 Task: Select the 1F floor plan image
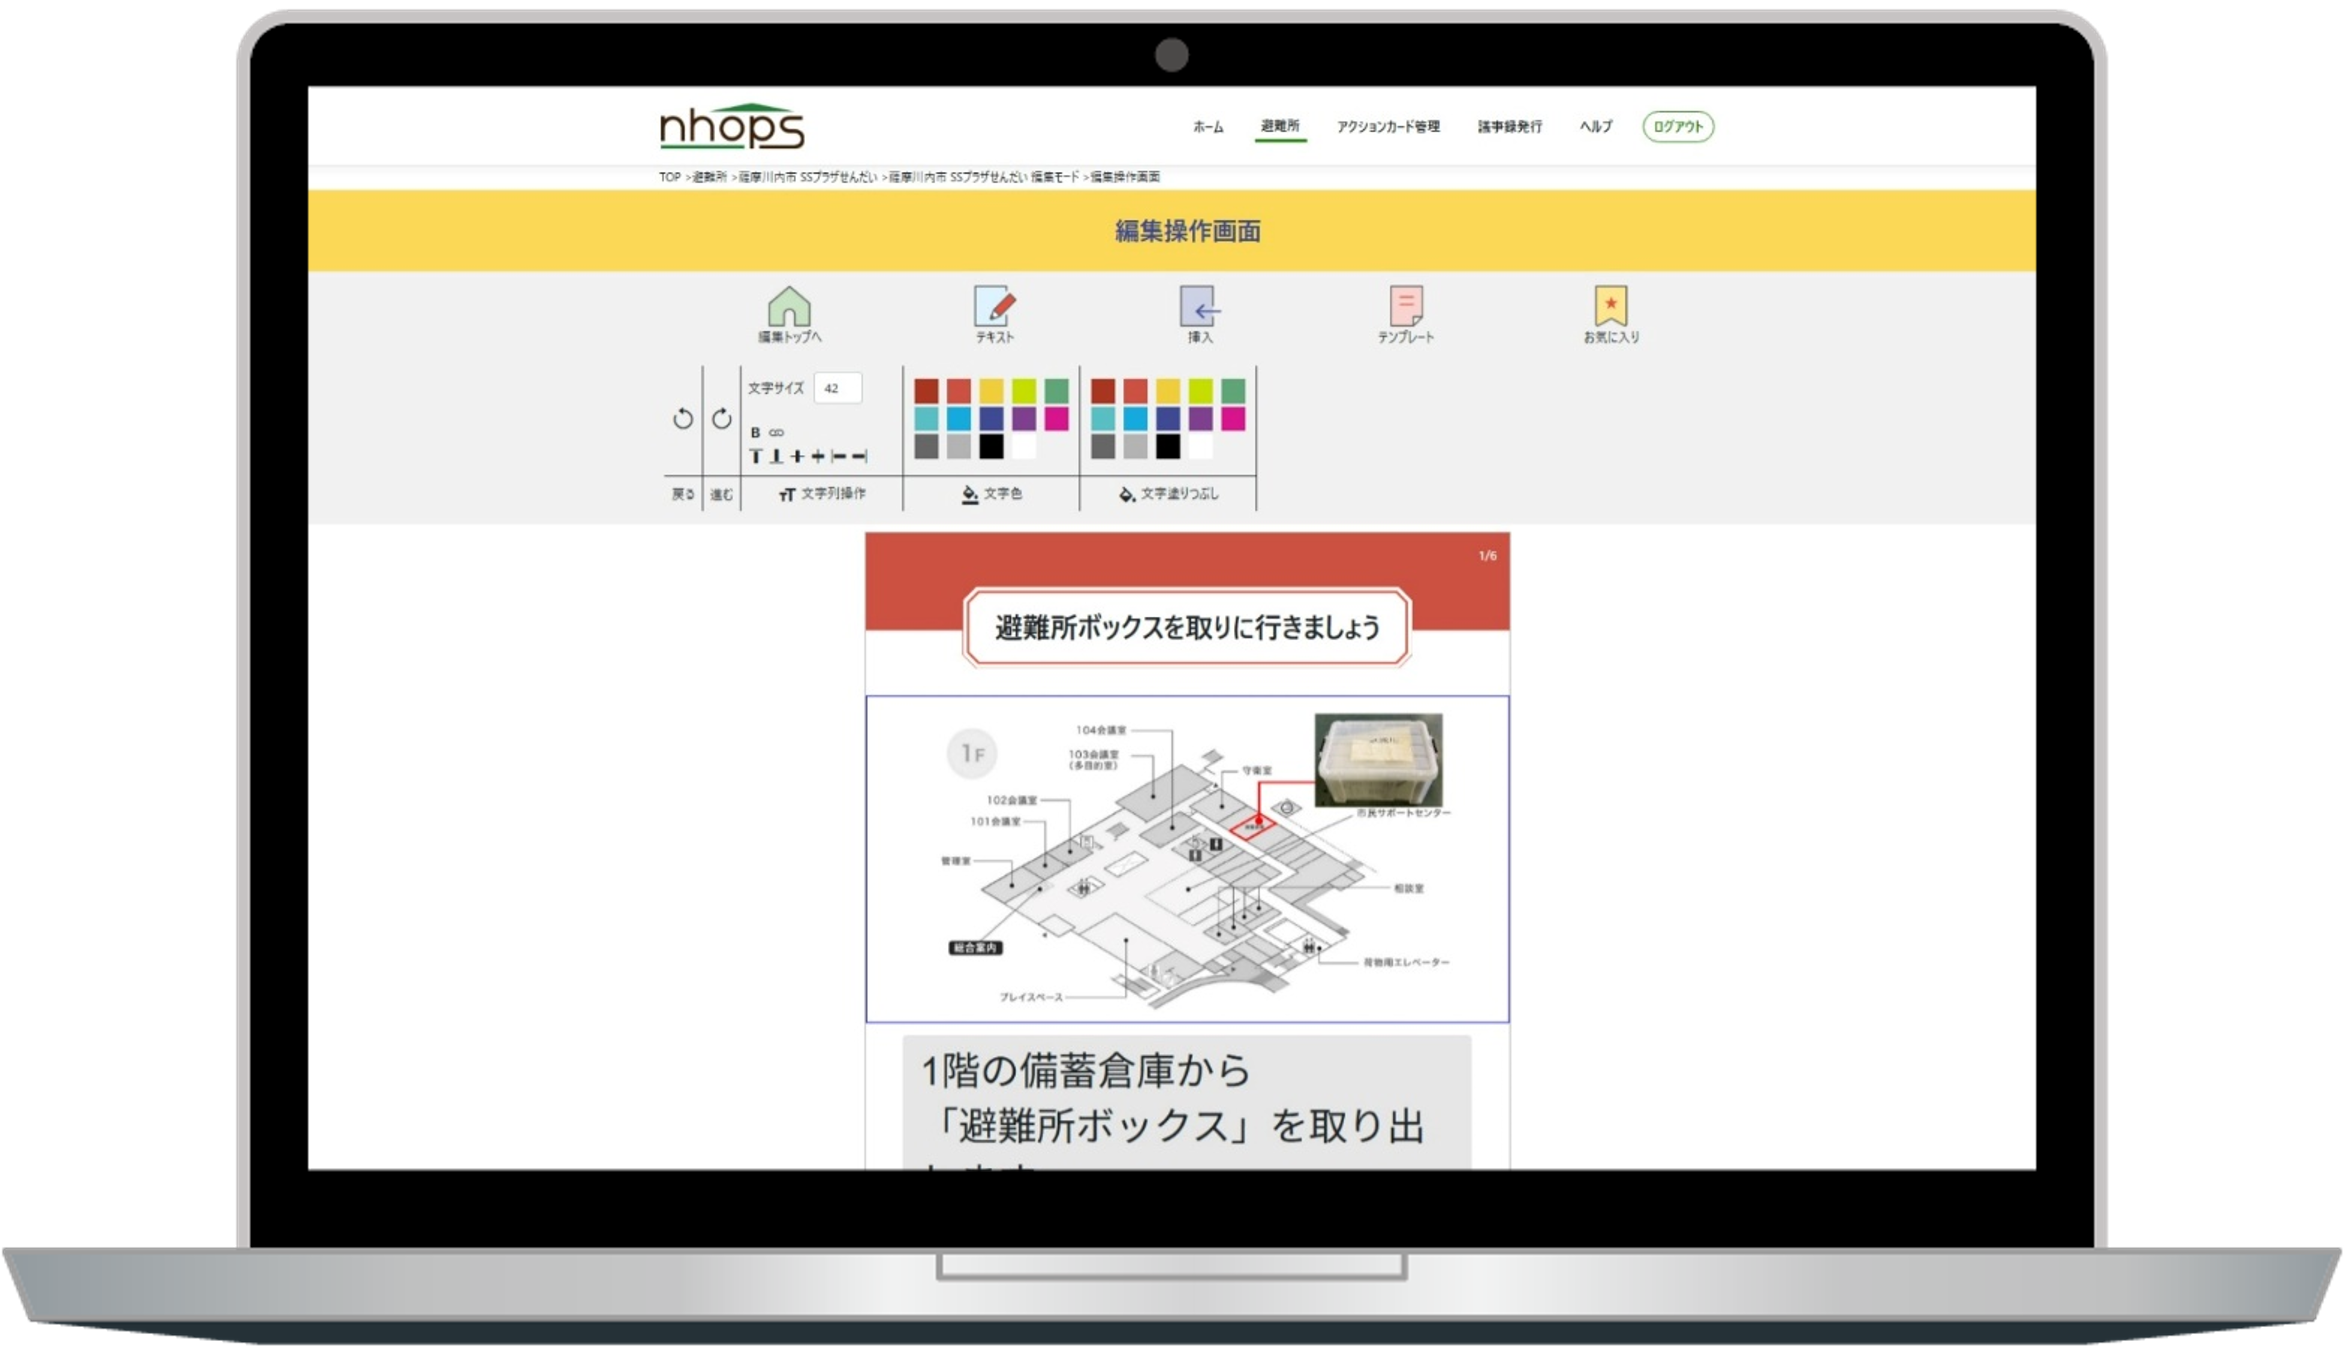(1187, 859)
